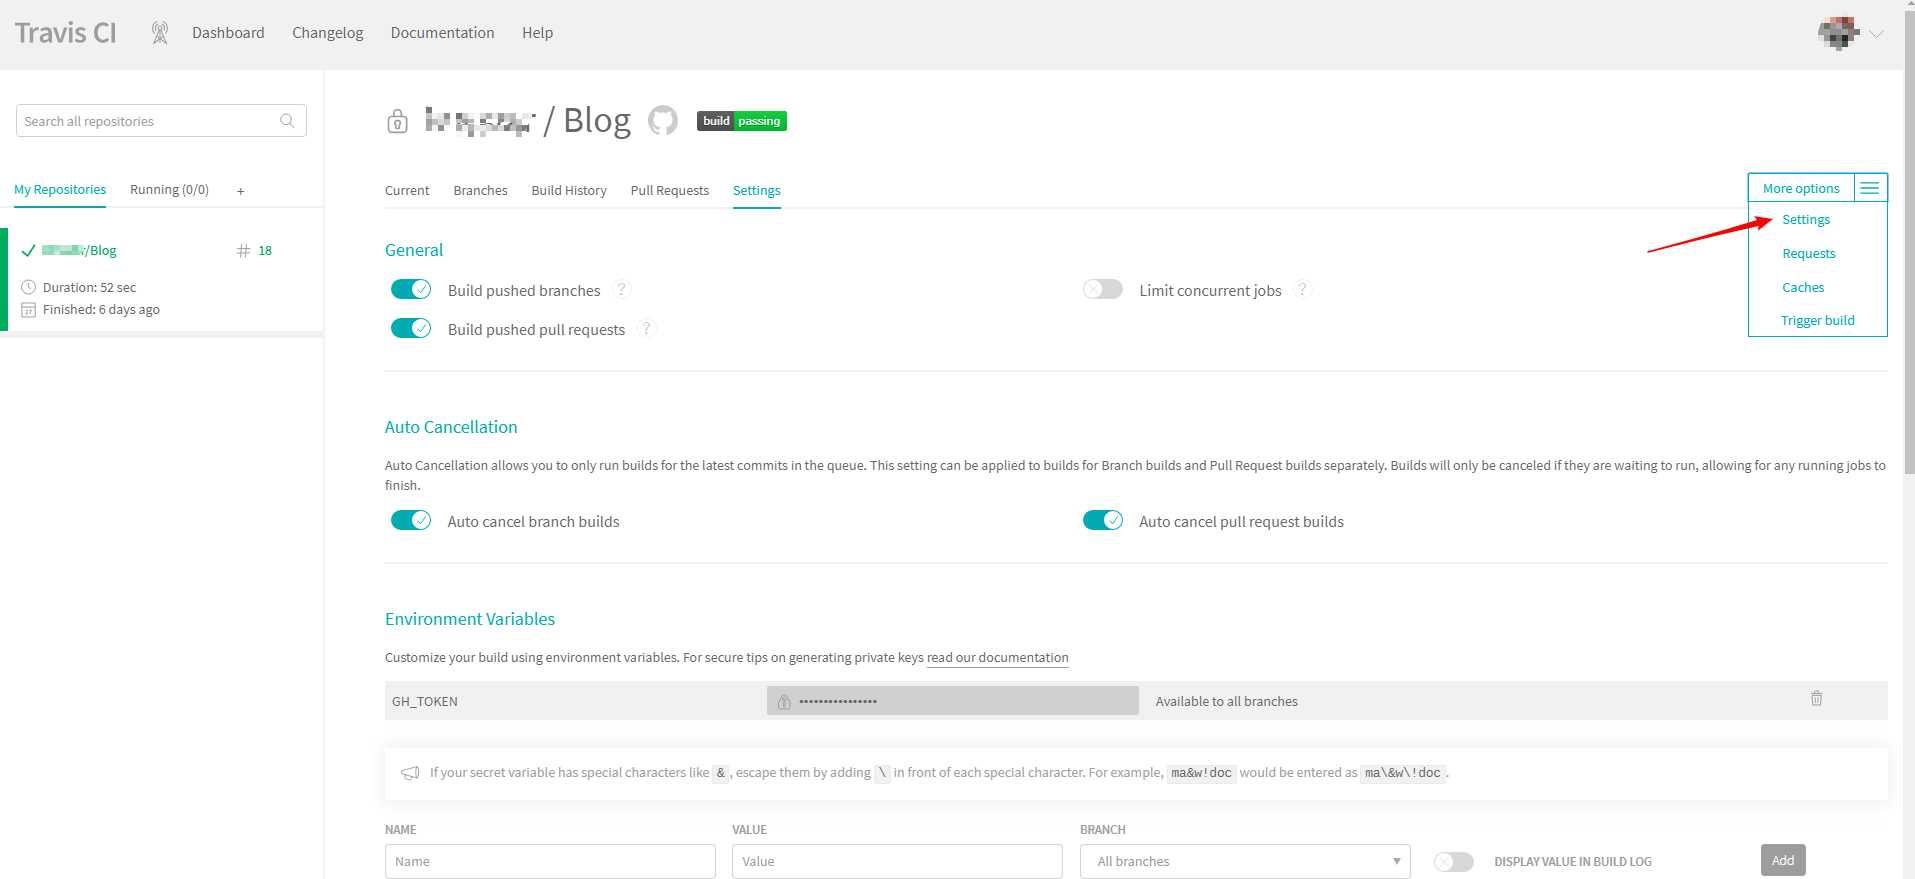This screenshot has width=1915, height=879.
Task: Click the Add button
Action: (1783, 860)
